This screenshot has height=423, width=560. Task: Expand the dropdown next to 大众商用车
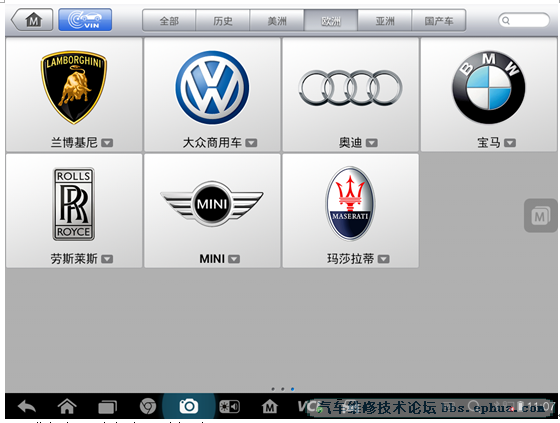click(251, 143)
